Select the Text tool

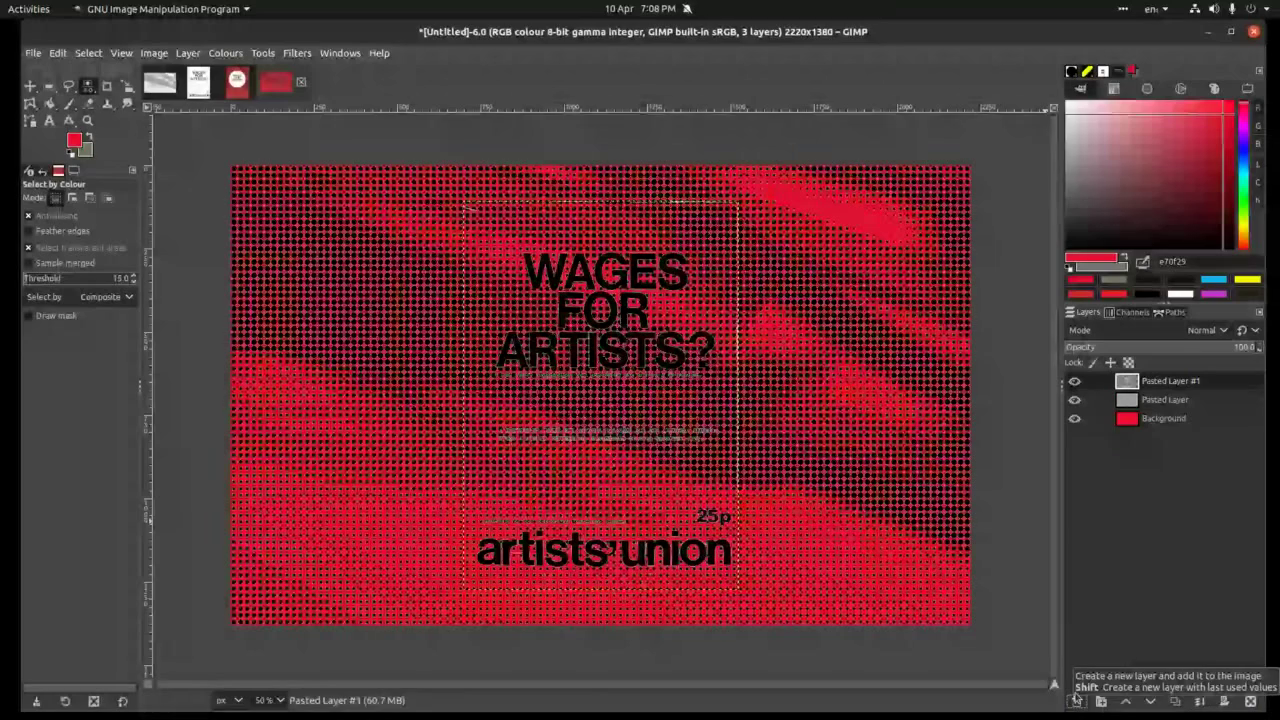click(49, 120)
